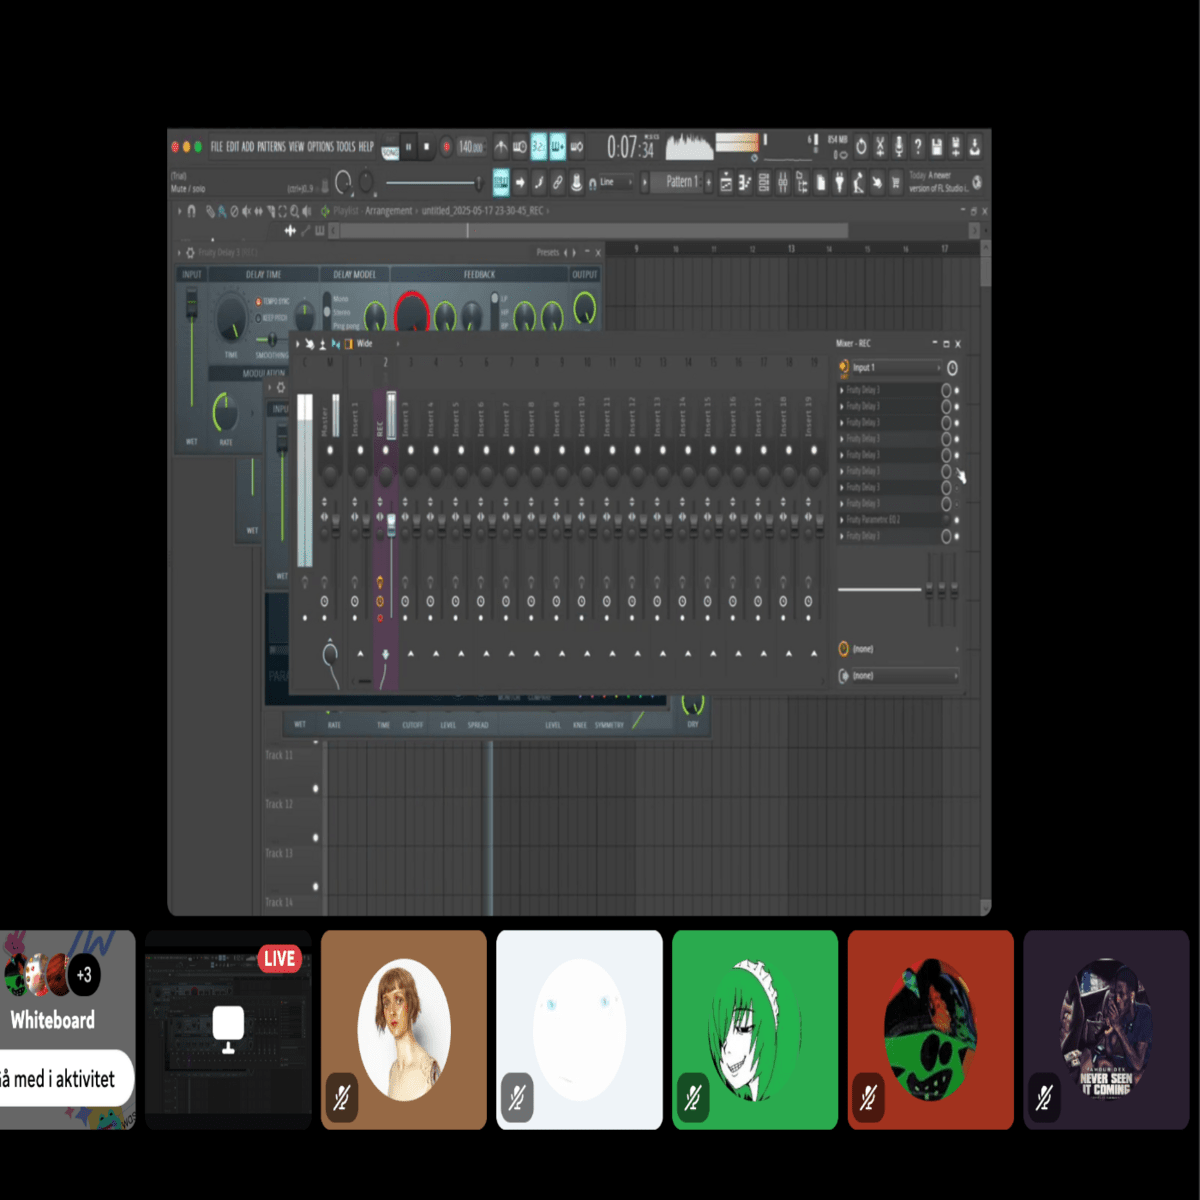Viewport: 1200px width, 1200px height.
Task: Click the save project floppy icon
Action: (936, 147)
